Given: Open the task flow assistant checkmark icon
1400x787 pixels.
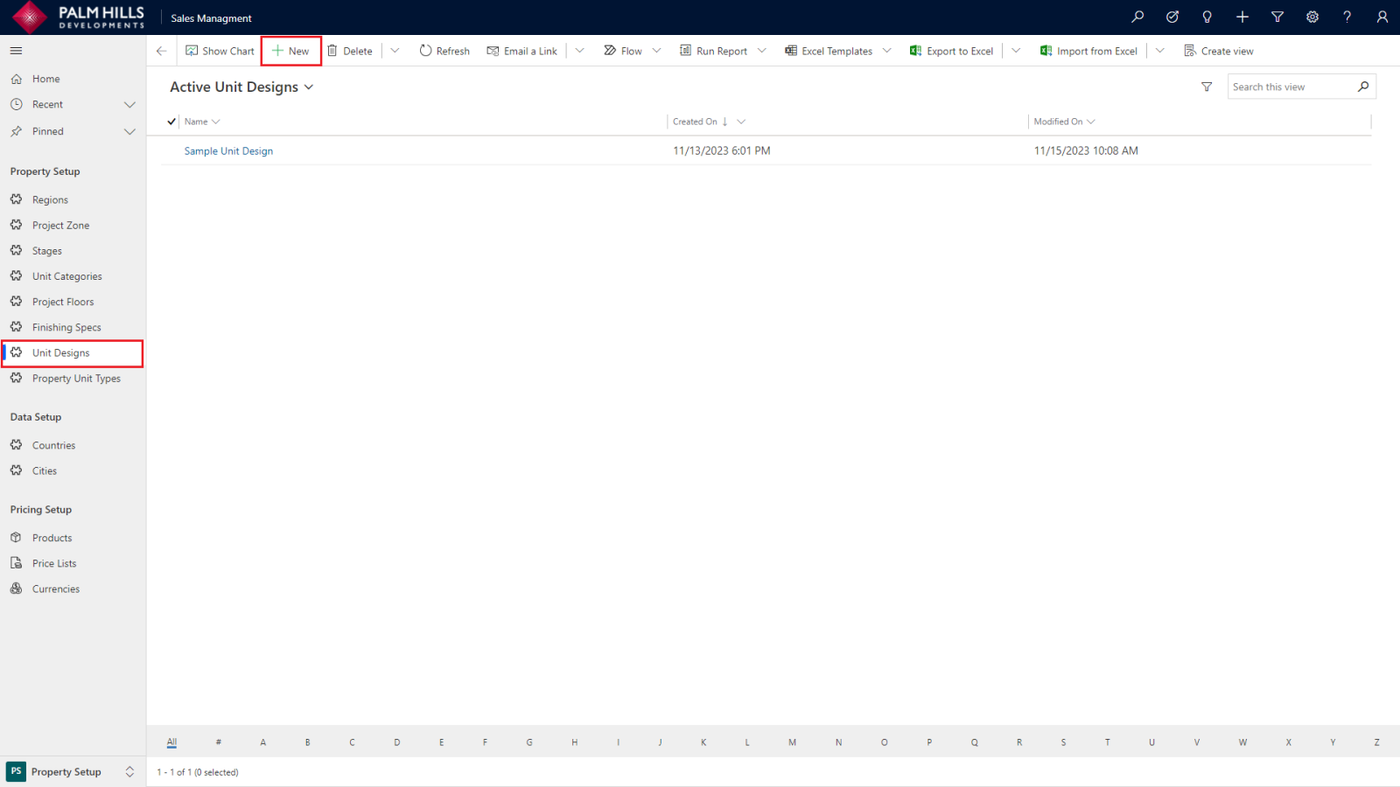Looking at the screenshot, I should click(x=1172, y=17).
